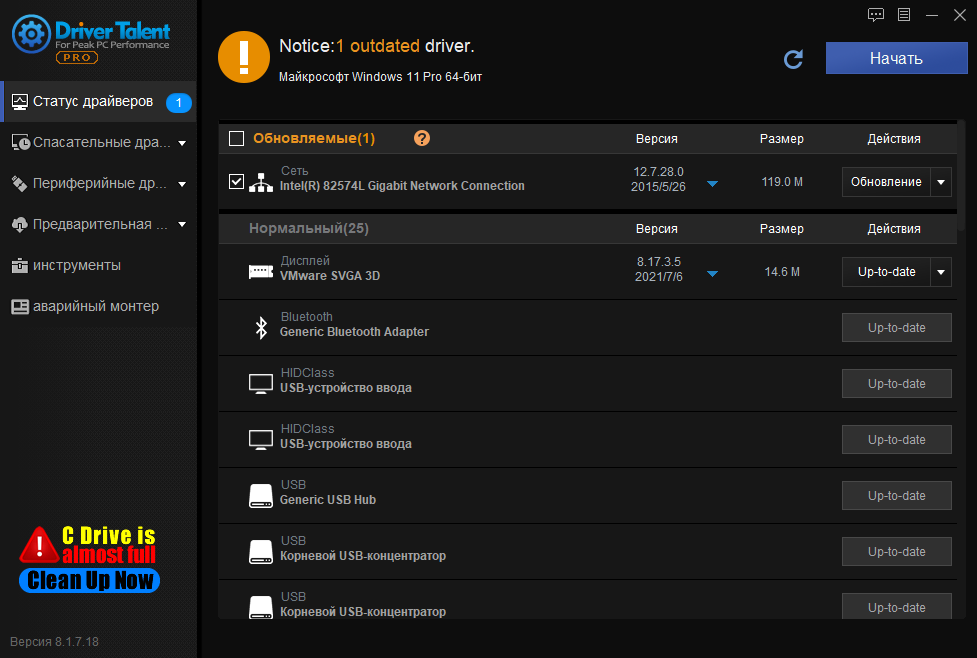Image resolution: width=977 pixels, height=658 pixels.
Task: Open the Статус драйверов section
Action: point(92,101)
